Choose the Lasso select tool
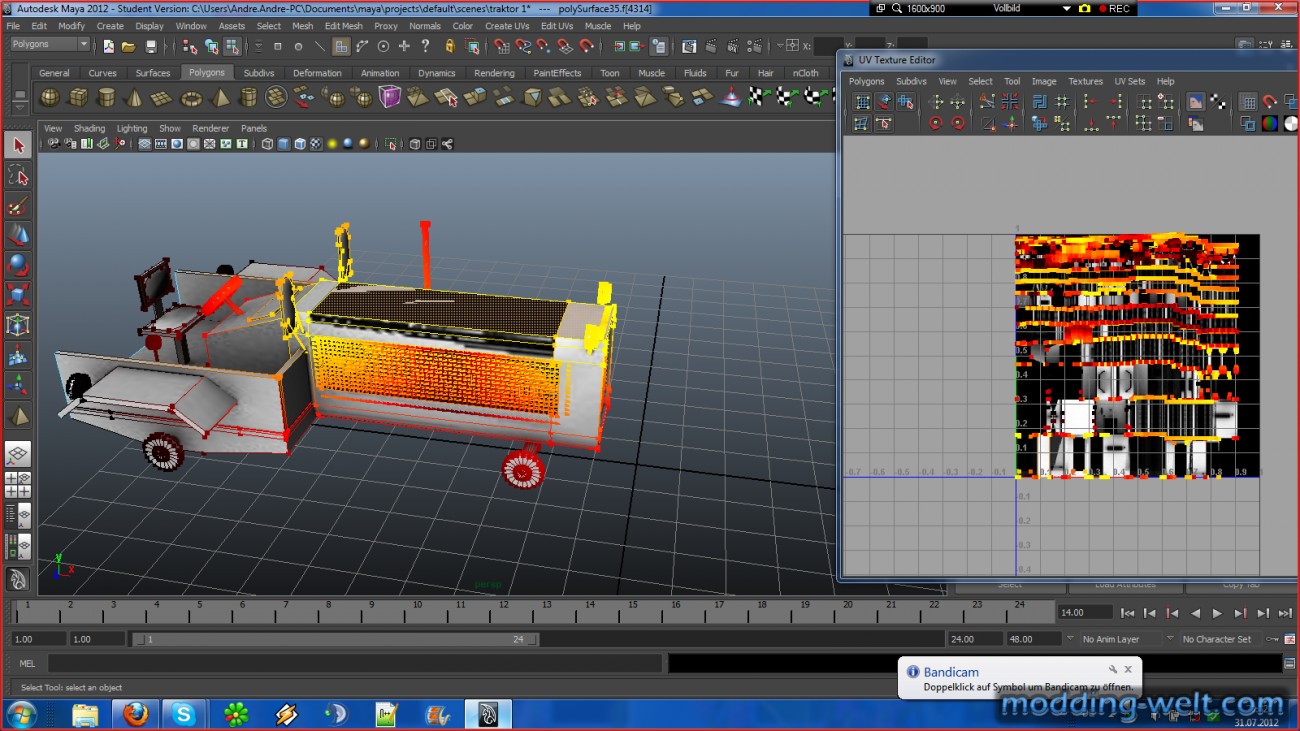Viewport: 1300px width, 731px height. [x=18, y=176]
